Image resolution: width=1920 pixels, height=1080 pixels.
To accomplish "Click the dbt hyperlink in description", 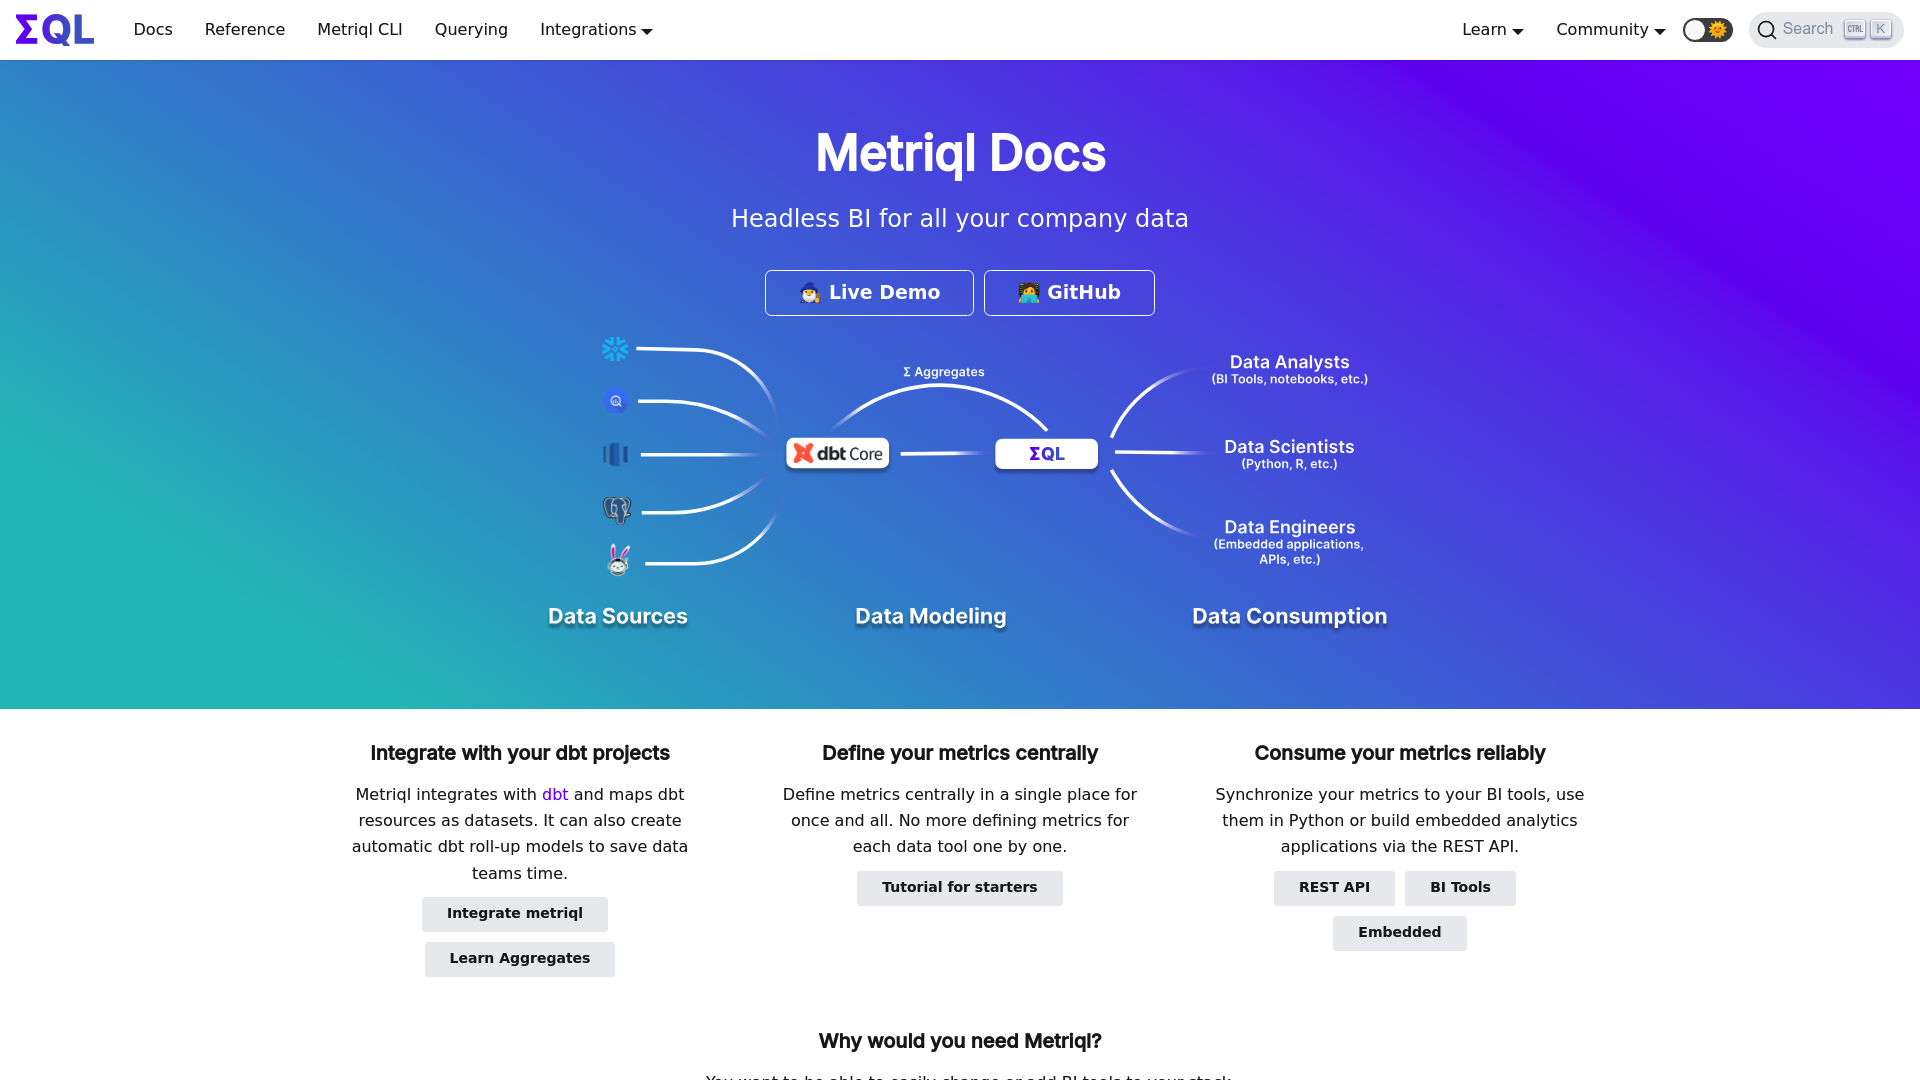I will click(x=555, y=794).
